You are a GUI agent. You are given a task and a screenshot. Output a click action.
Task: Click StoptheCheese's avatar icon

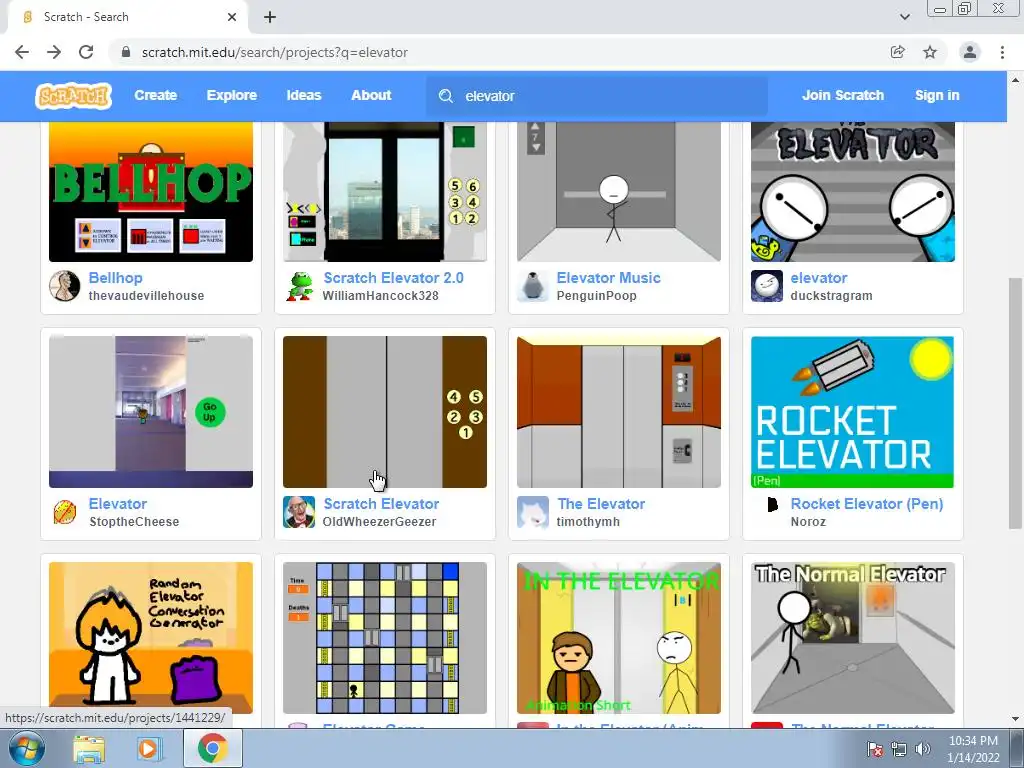pyautogui.click(x=65, y=512)
